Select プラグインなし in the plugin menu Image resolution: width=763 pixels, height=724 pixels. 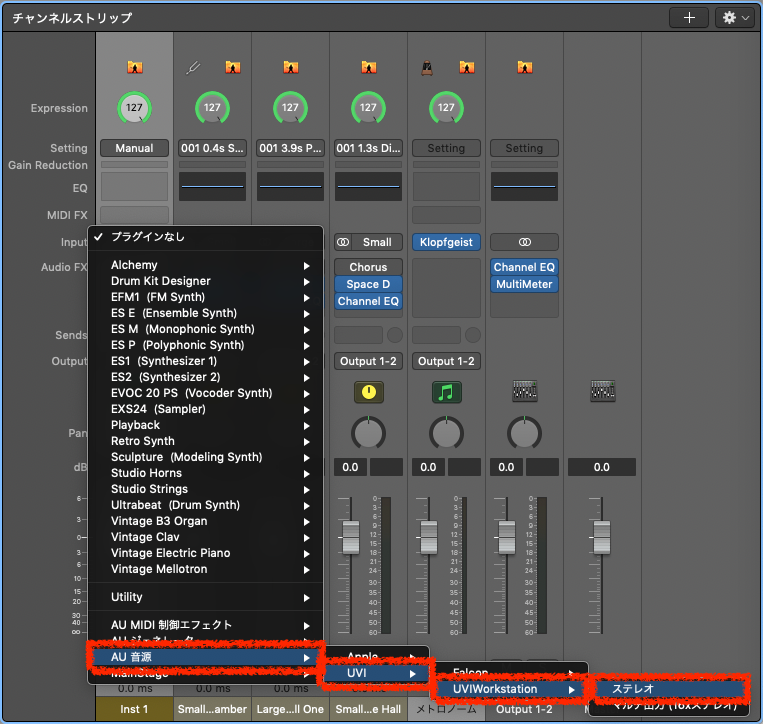(x=205, y=237)
